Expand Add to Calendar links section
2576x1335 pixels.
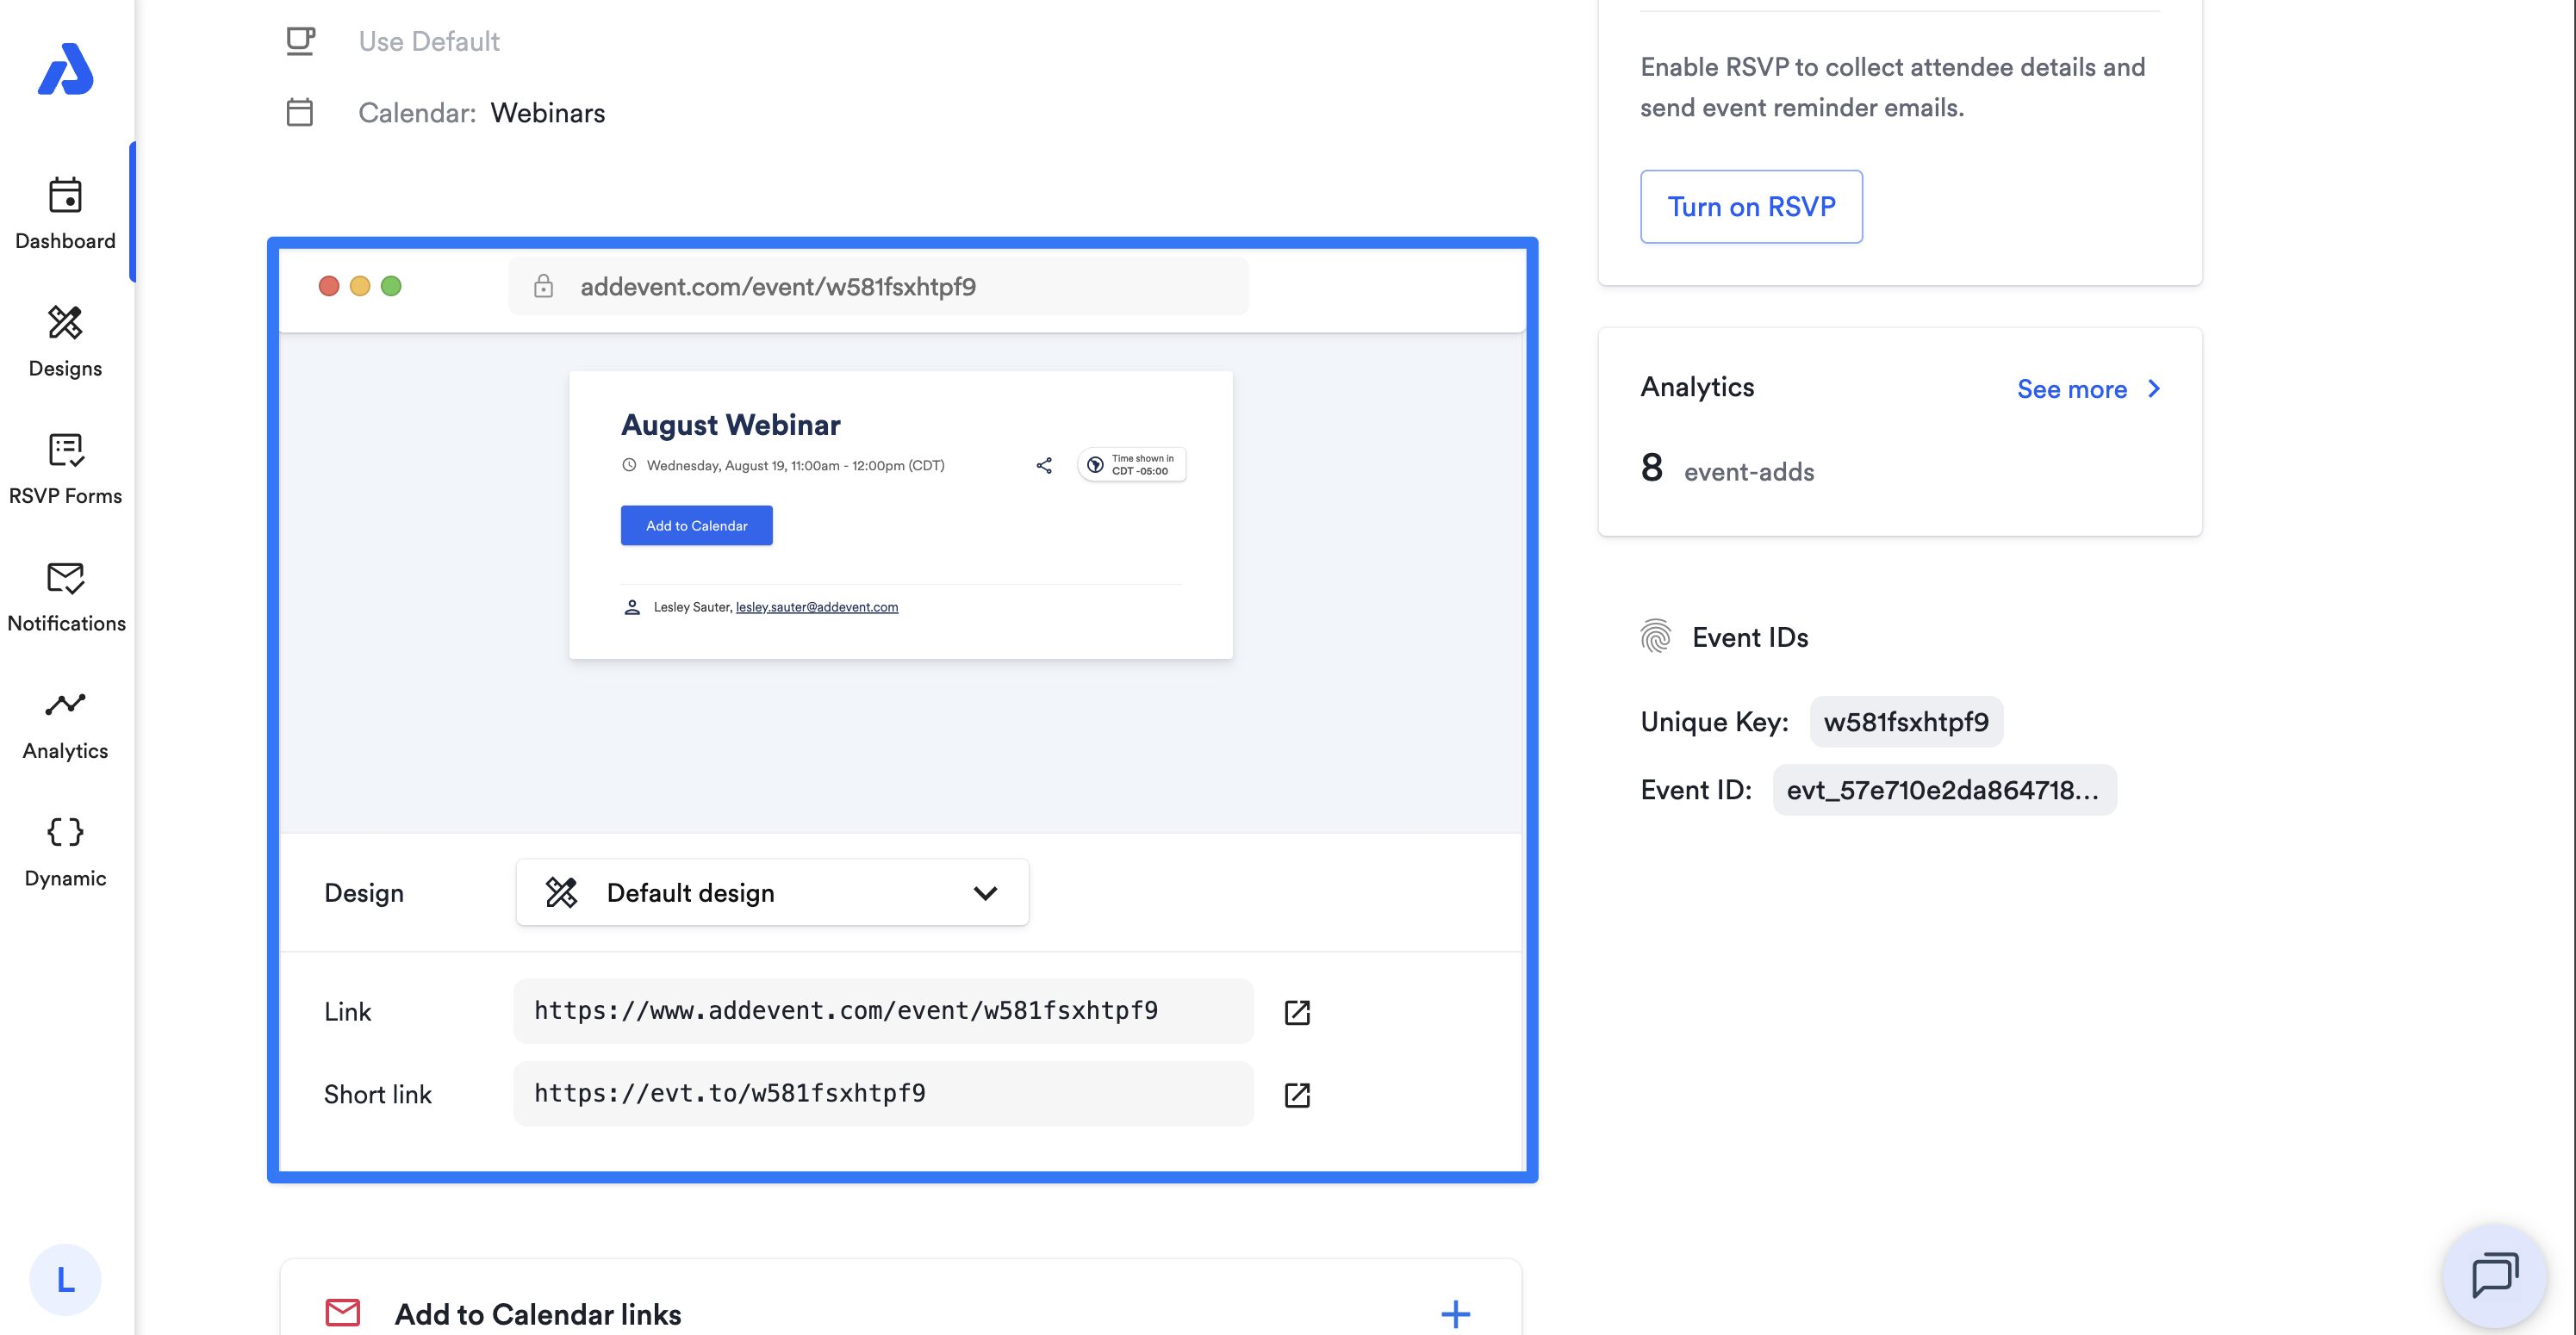click(1456, 1313)
